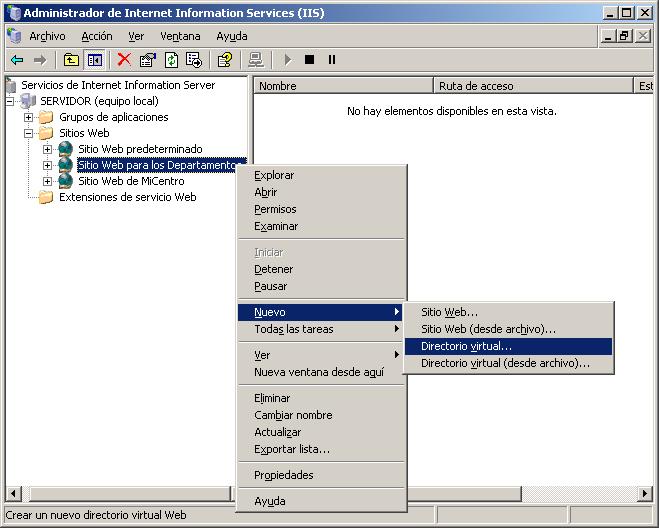Viewport: 659px width, 528px height.
Task: Select Ayuda at bottom of context menu
Action: 320,501
